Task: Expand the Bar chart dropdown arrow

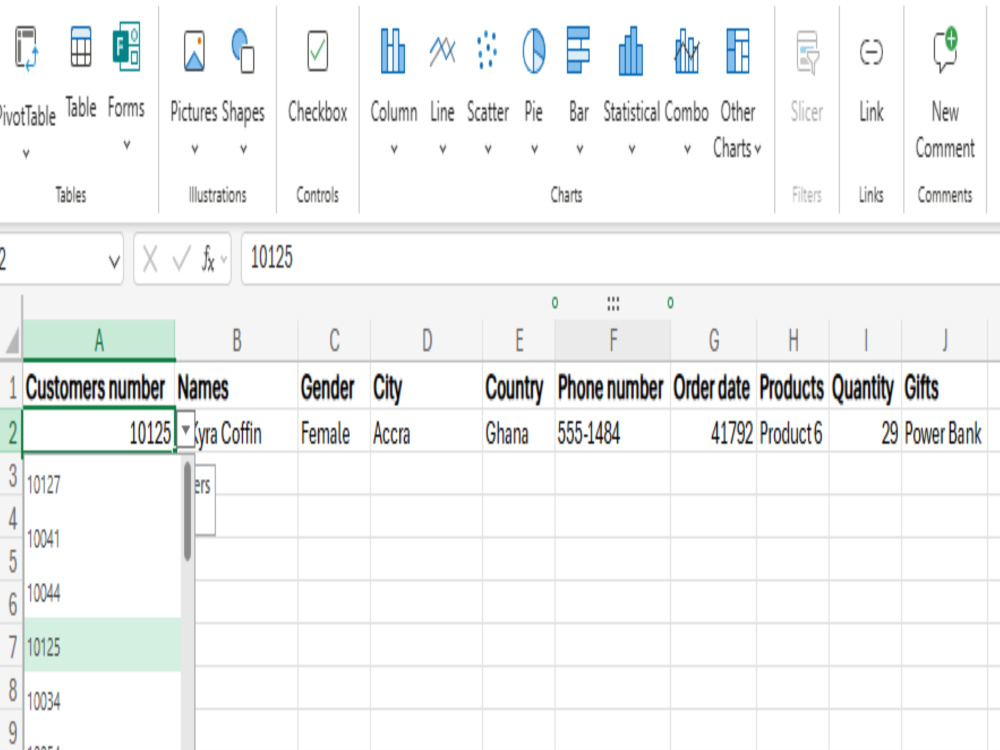Action: (x=579, y=149)
